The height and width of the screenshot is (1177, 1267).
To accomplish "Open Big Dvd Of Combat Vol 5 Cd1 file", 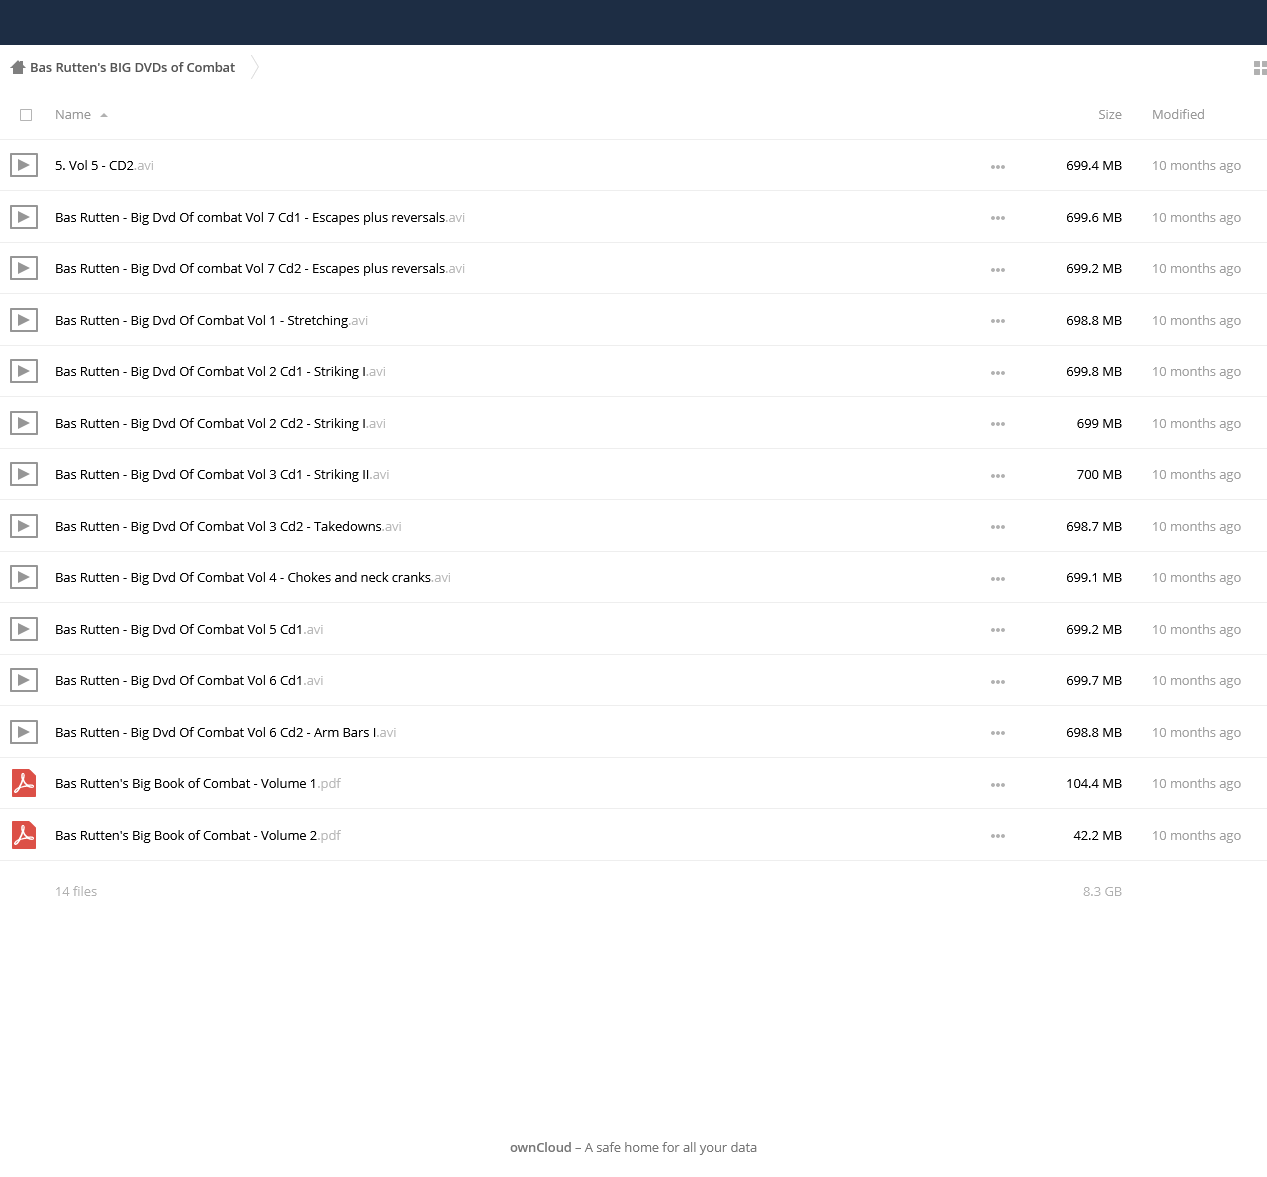I will point(189,629).
